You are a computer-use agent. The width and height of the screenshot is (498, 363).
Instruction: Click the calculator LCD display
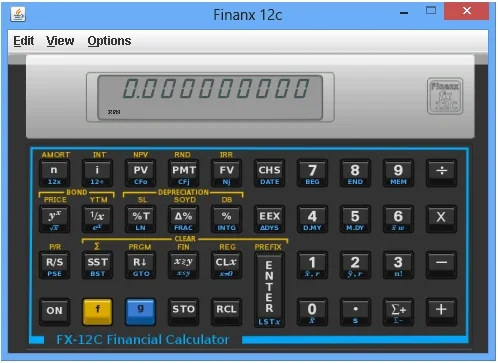click(210, 97)
